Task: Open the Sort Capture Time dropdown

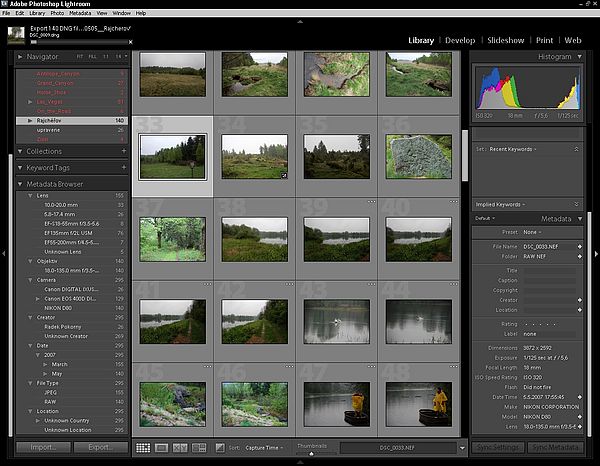Action: pos(264,448)
